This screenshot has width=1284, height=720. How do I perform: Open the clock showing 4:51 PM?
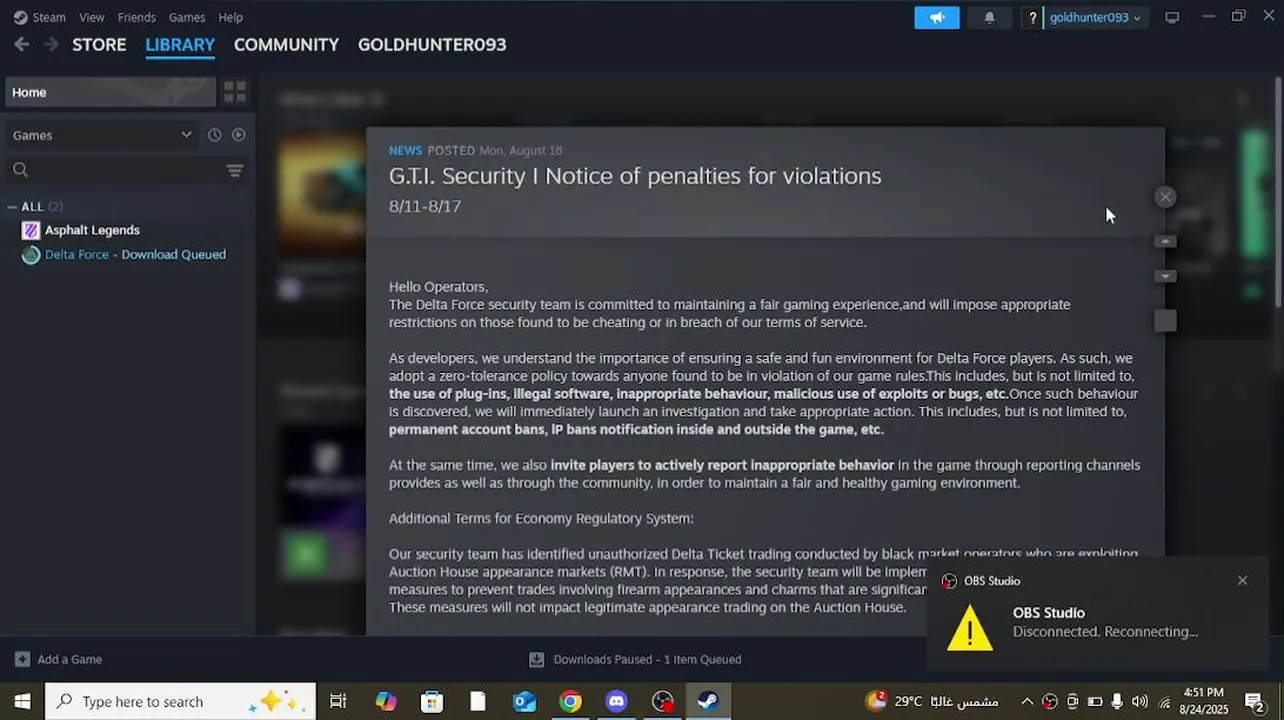tap(1205, 701)
